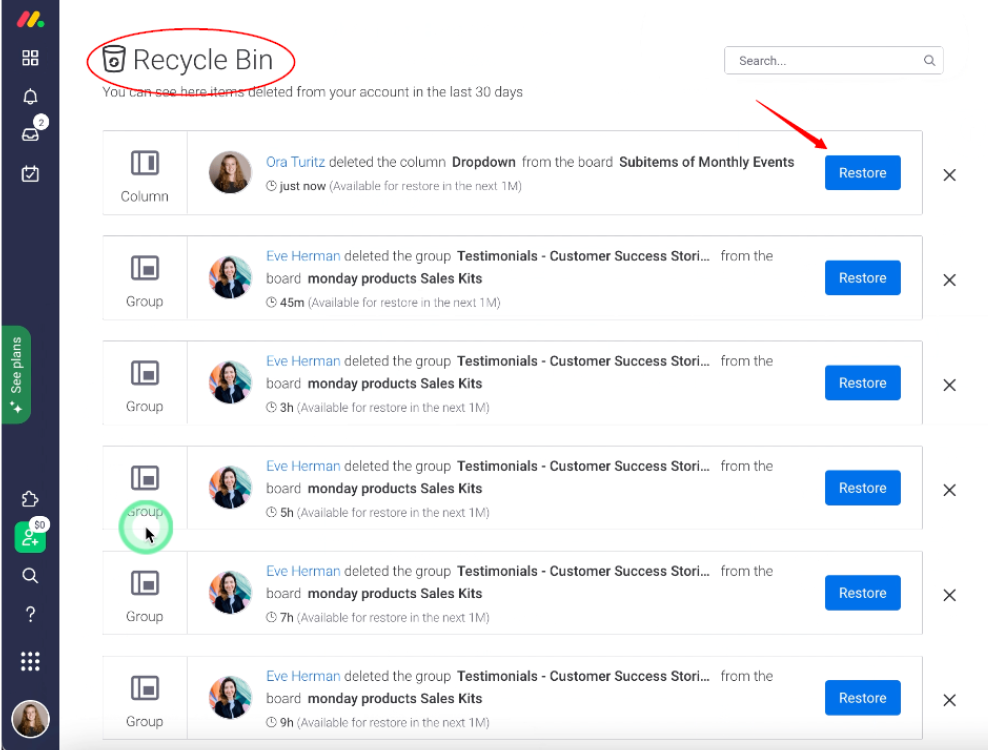Open the nine-dot apps menu
Image resolution: width=991 pixels, height=750 pixels.
pyautogui.click(x=30, y=661)
